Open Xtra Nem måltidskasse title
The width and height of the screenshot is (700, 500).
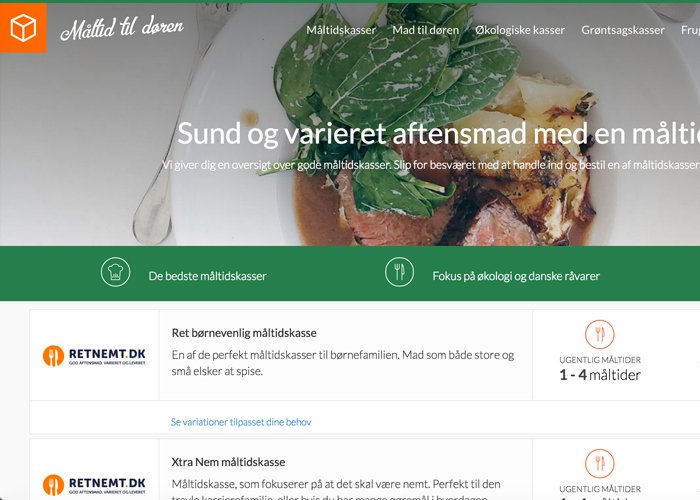pos(228,462)
